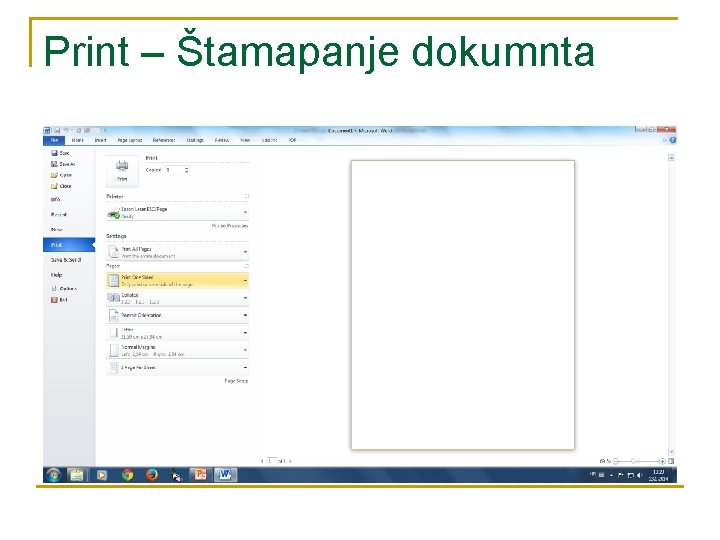The height and width of the screenshot is (540, 720).
Task: Click the blank page print preview
Action: point(463,305)
